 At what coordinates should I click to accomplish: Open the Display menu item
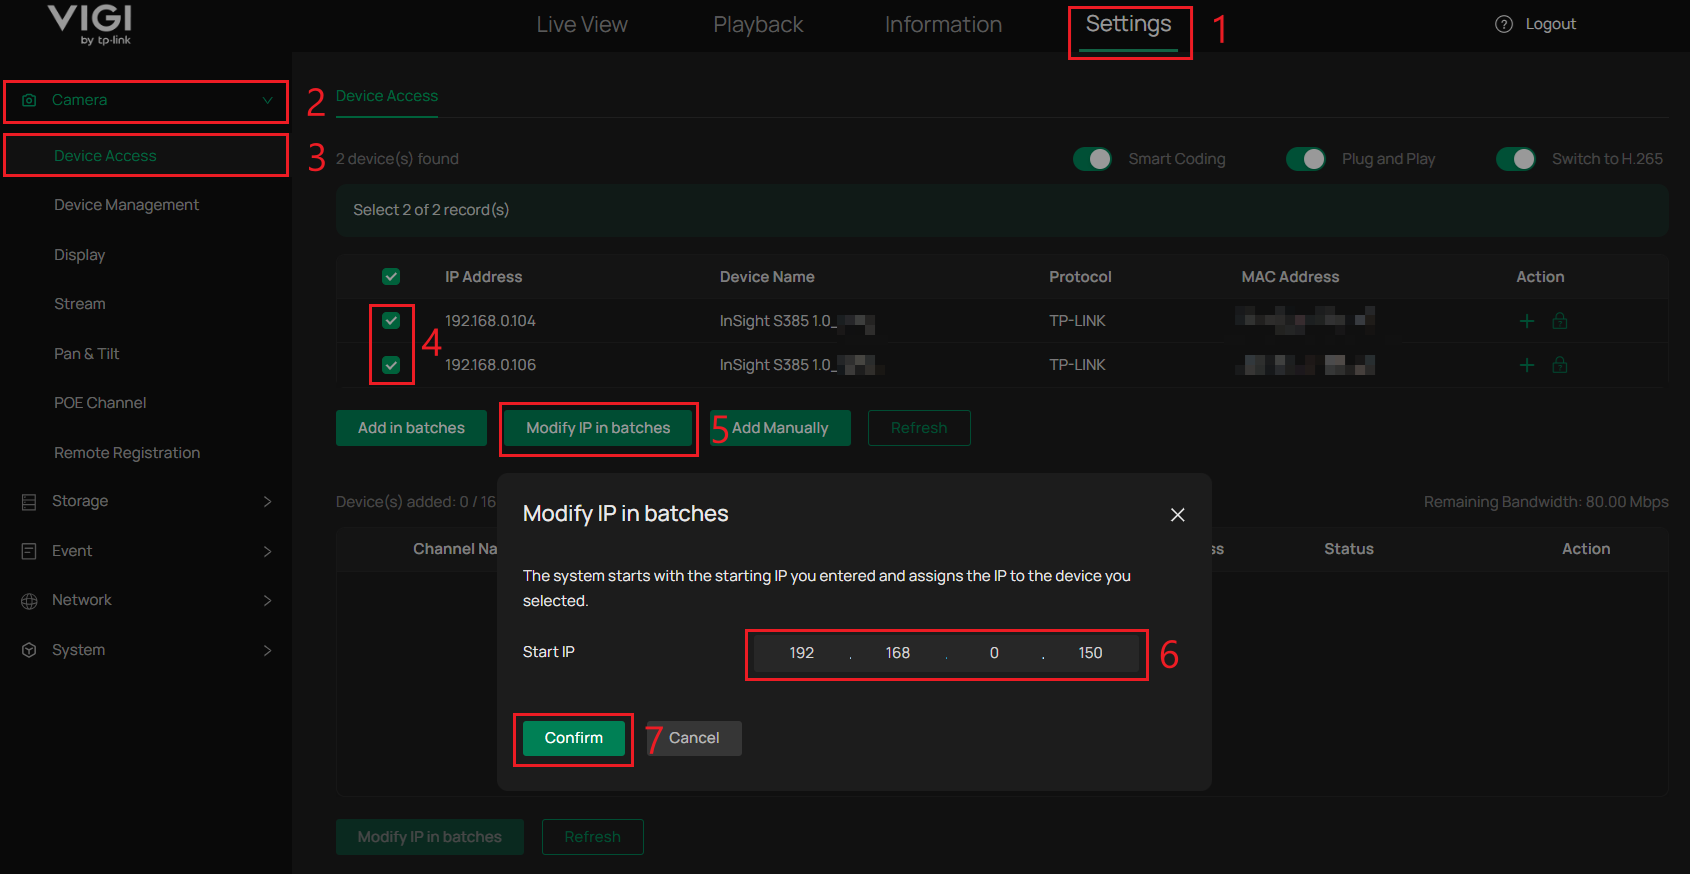point(80,255)
